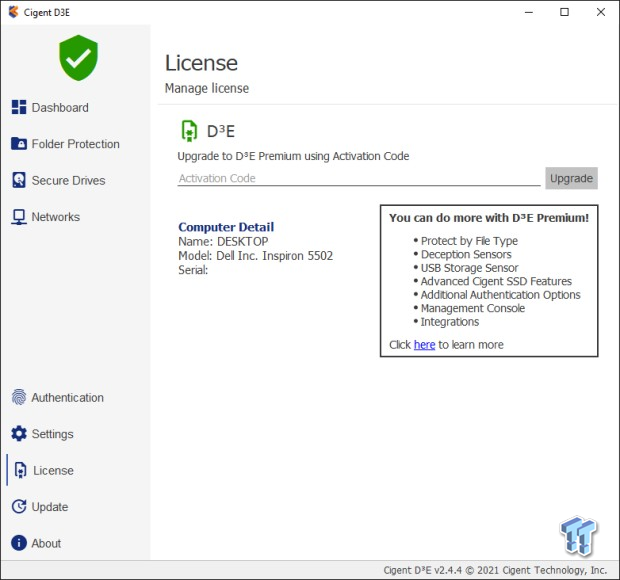Click 'Upgrade to D³E Premium using Activation Code' text
Image resolution: width=620 pixels, height=580 pixels.
pyautogui.click(x=293, y=156)
